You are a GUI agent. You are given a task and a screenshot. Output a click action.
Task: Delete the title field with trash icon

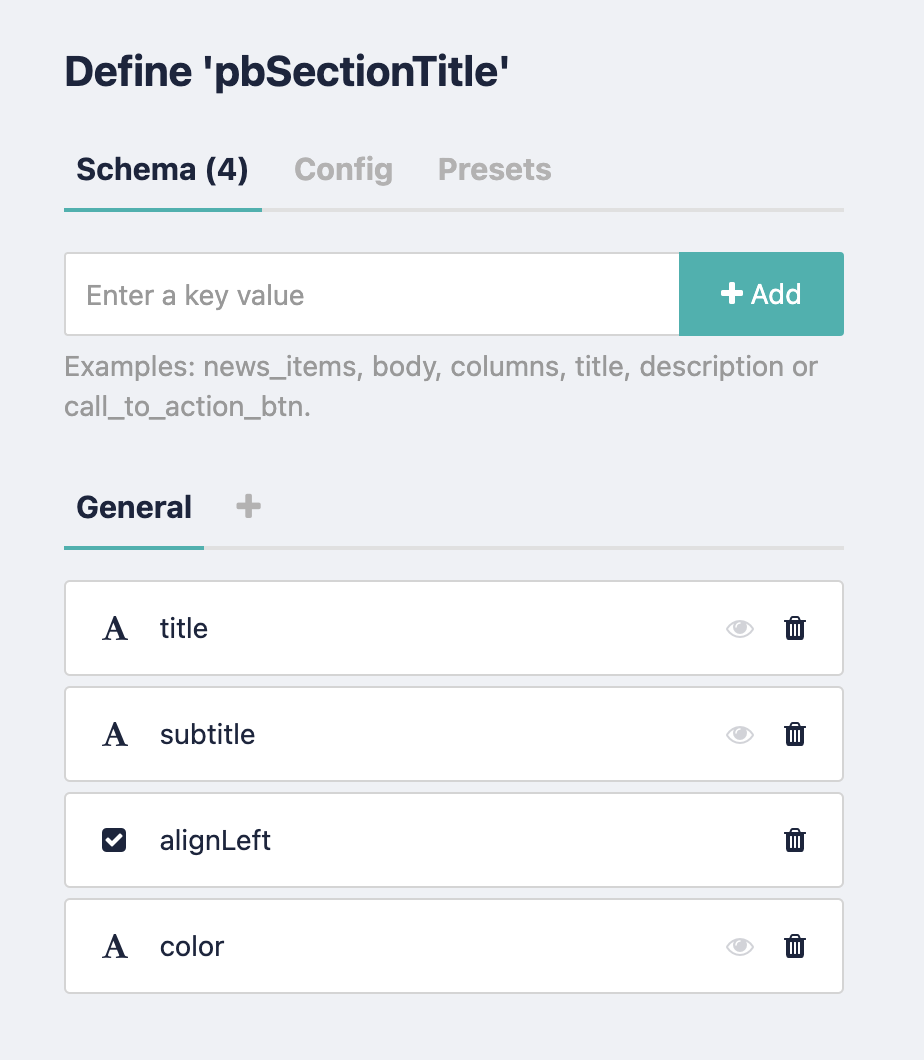[795, 629]
